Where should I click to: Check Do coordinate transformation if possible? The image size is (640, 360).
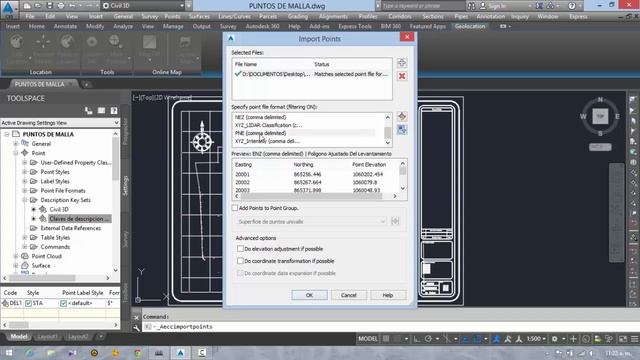coord(240,260)
